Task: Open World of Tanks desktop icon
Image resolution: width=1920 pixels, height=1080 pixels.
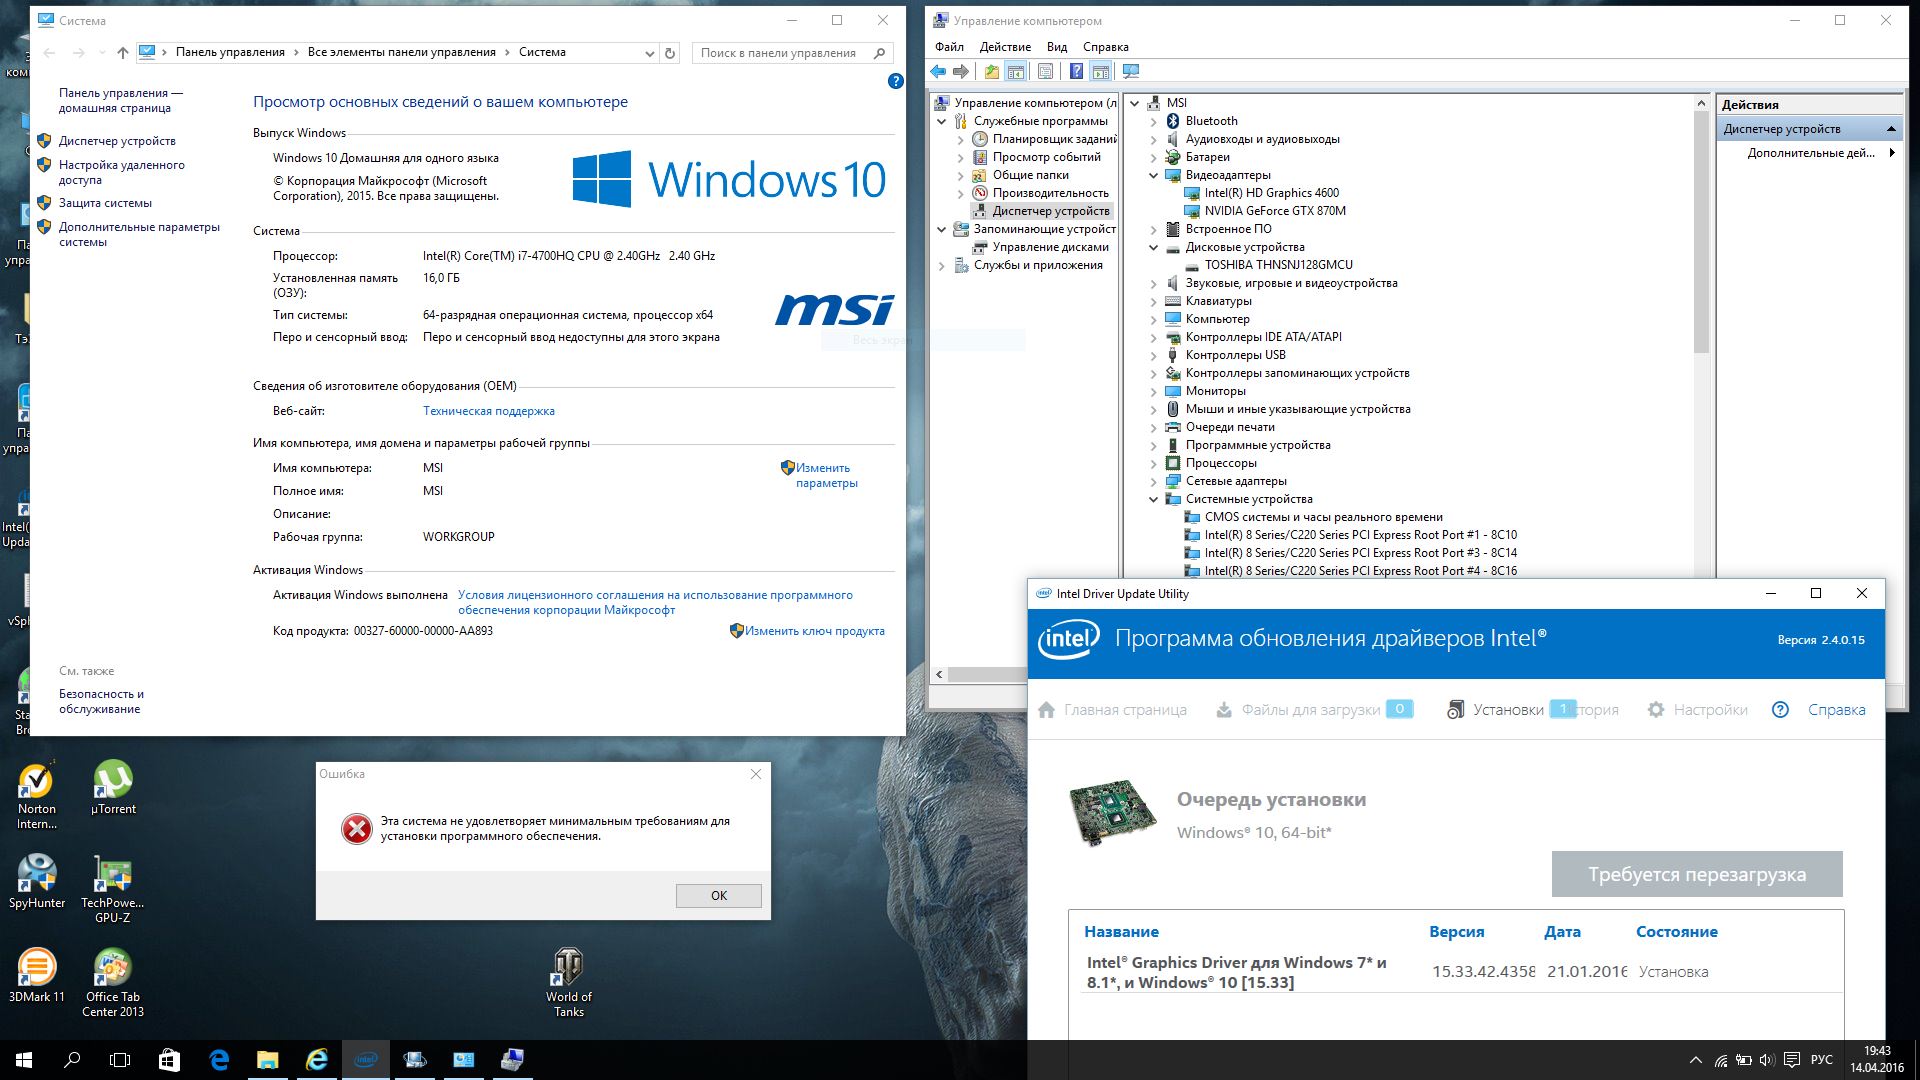Action: point(568,983)
